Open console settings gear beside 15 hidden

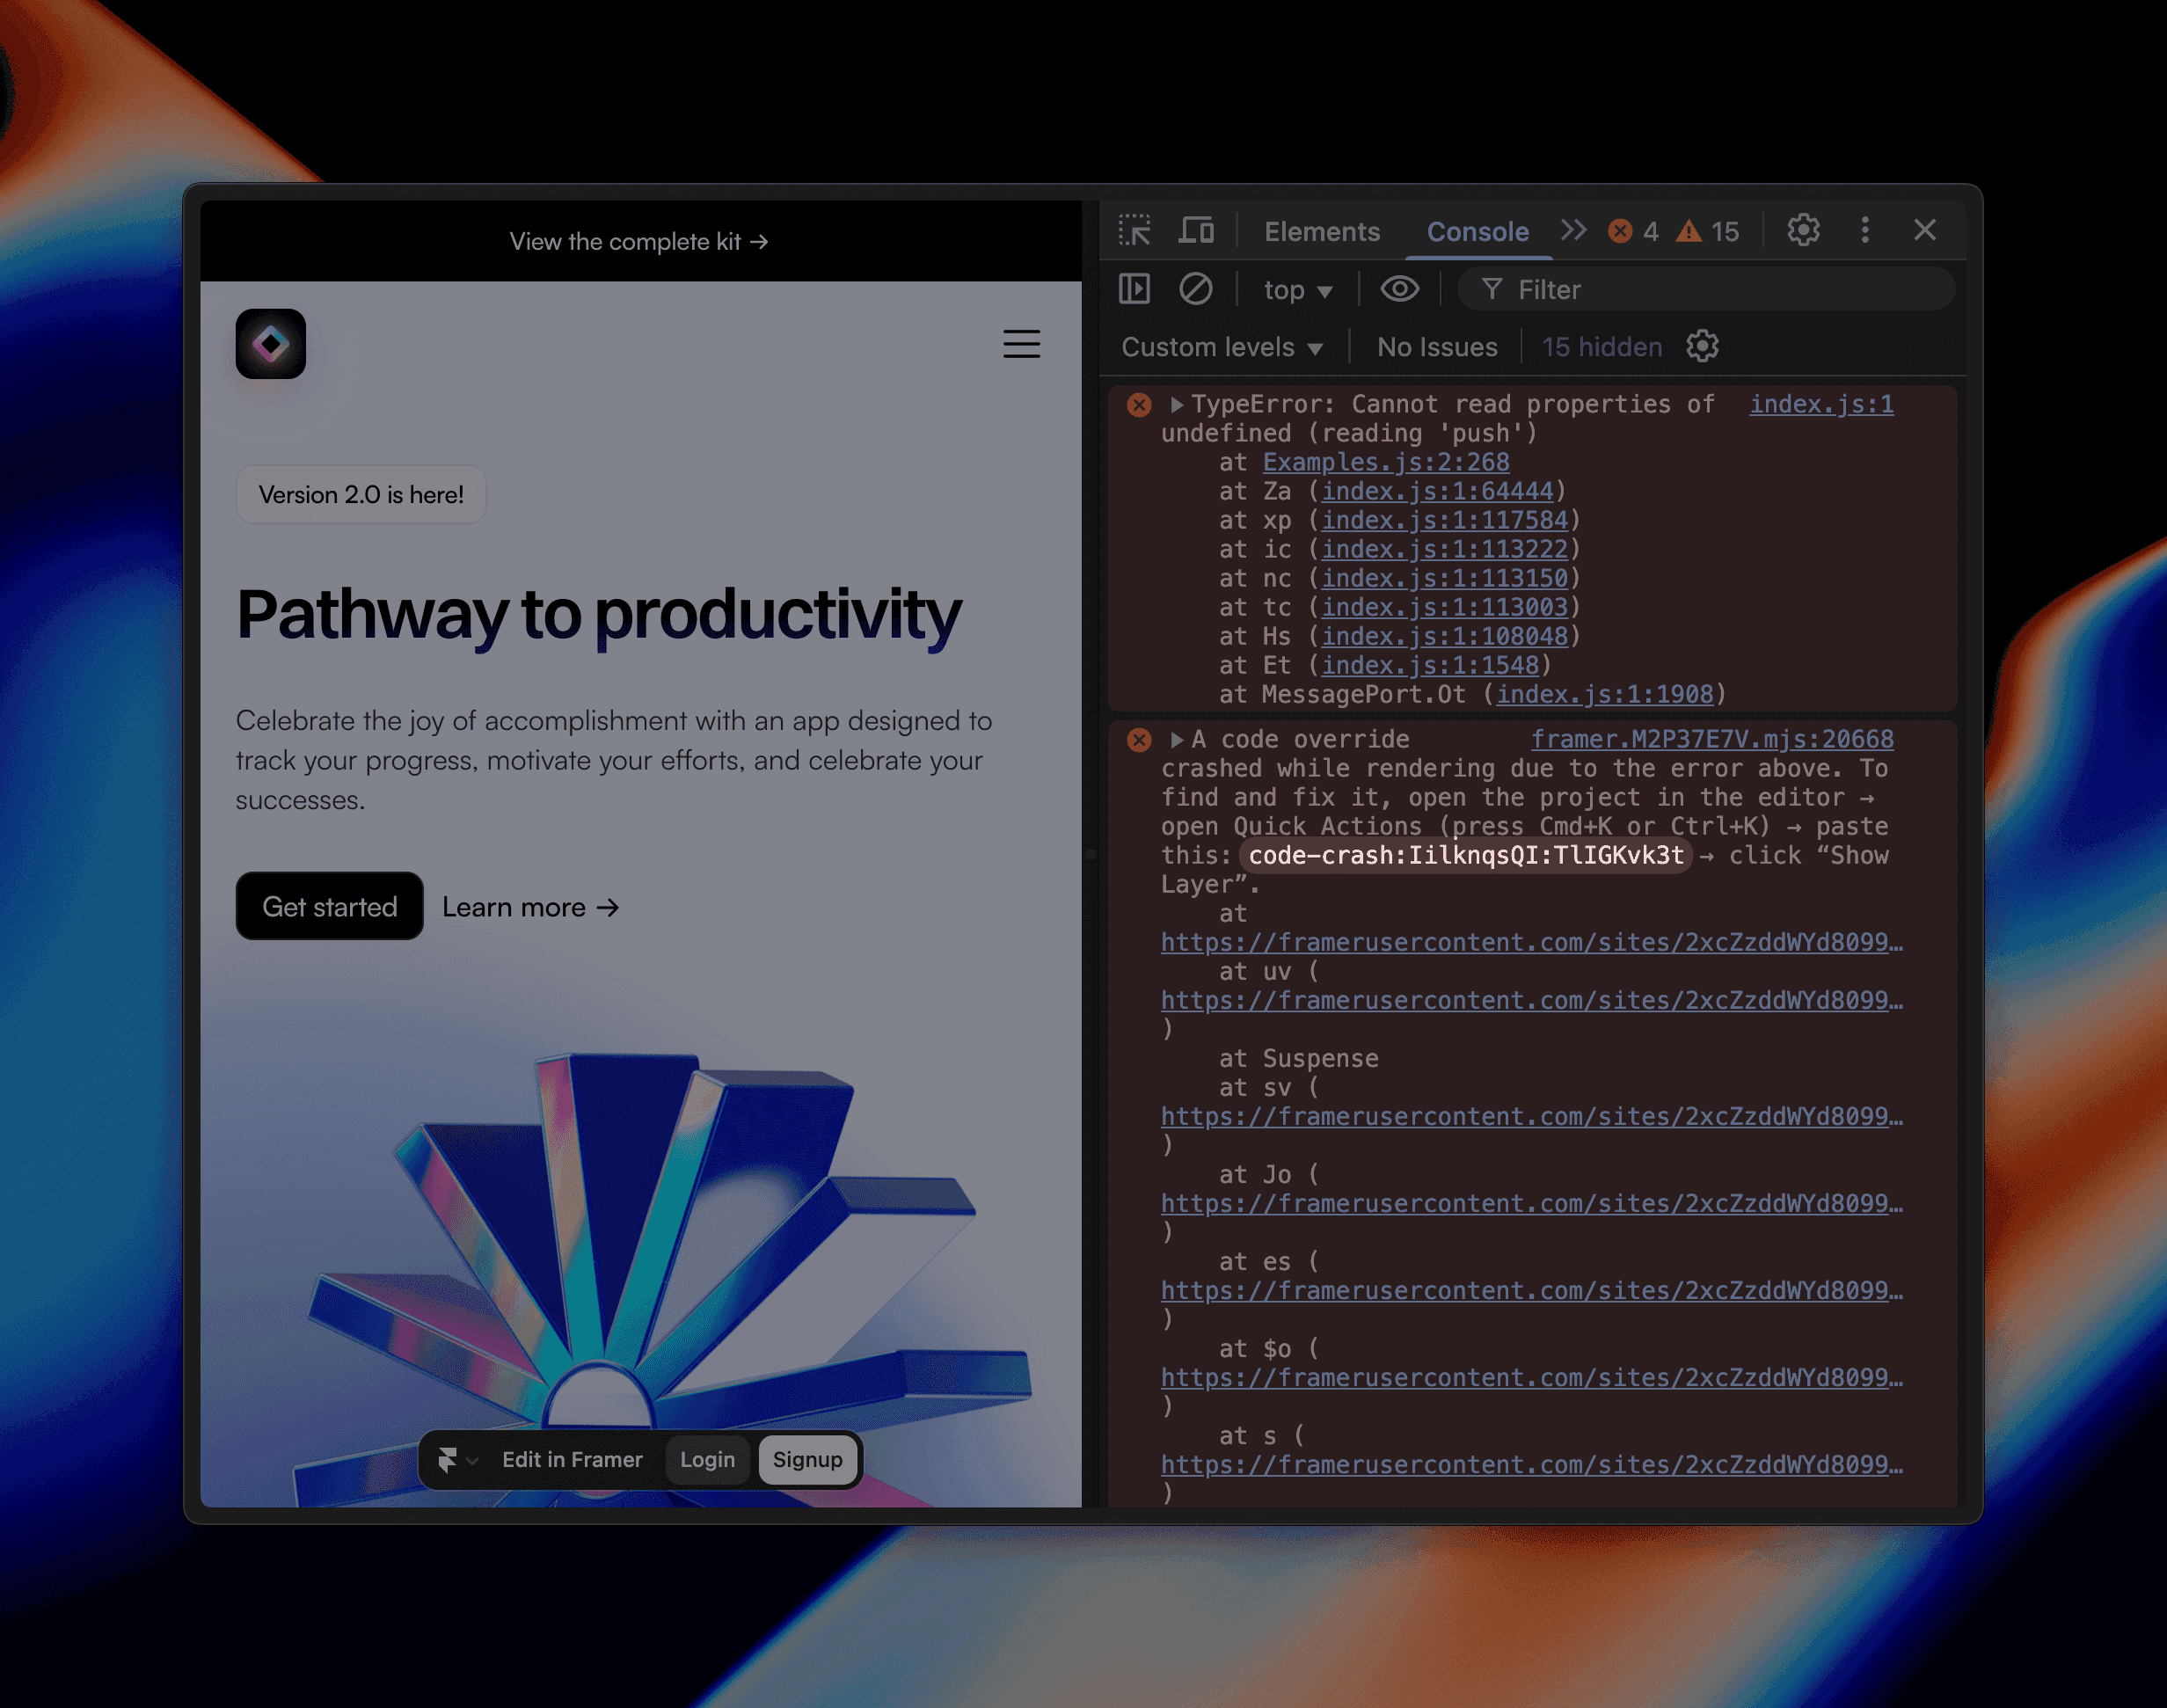coord(1702,347)
